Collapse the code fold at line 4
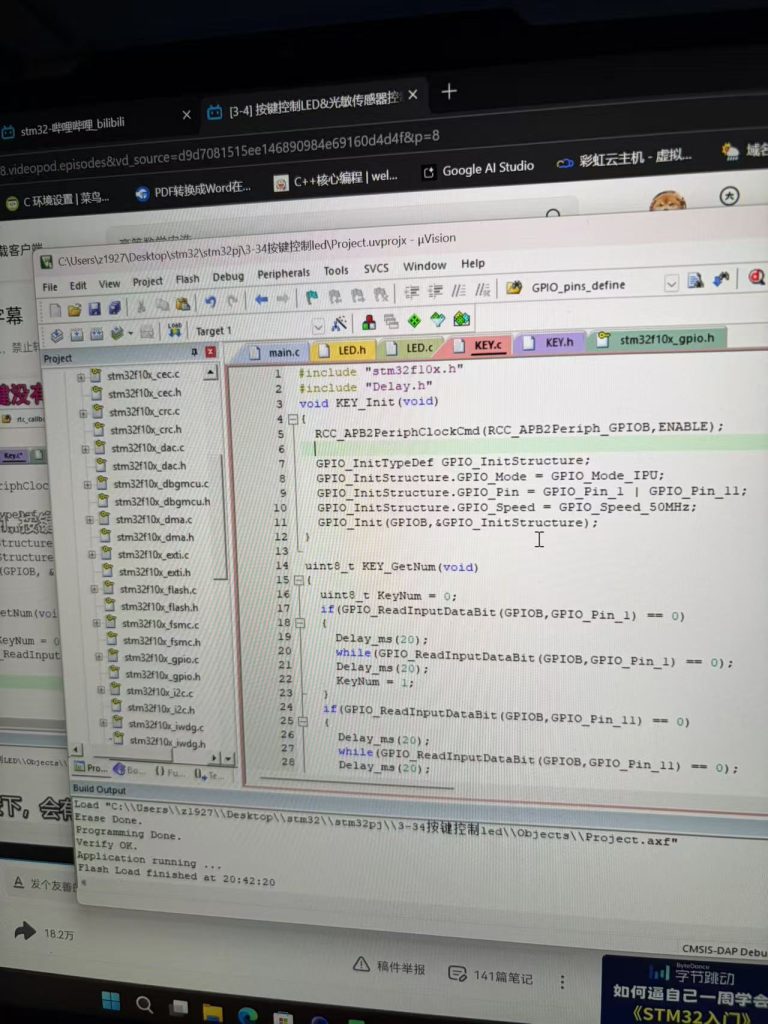Viewport: 768px width, 1024px height. click(291, 418)
